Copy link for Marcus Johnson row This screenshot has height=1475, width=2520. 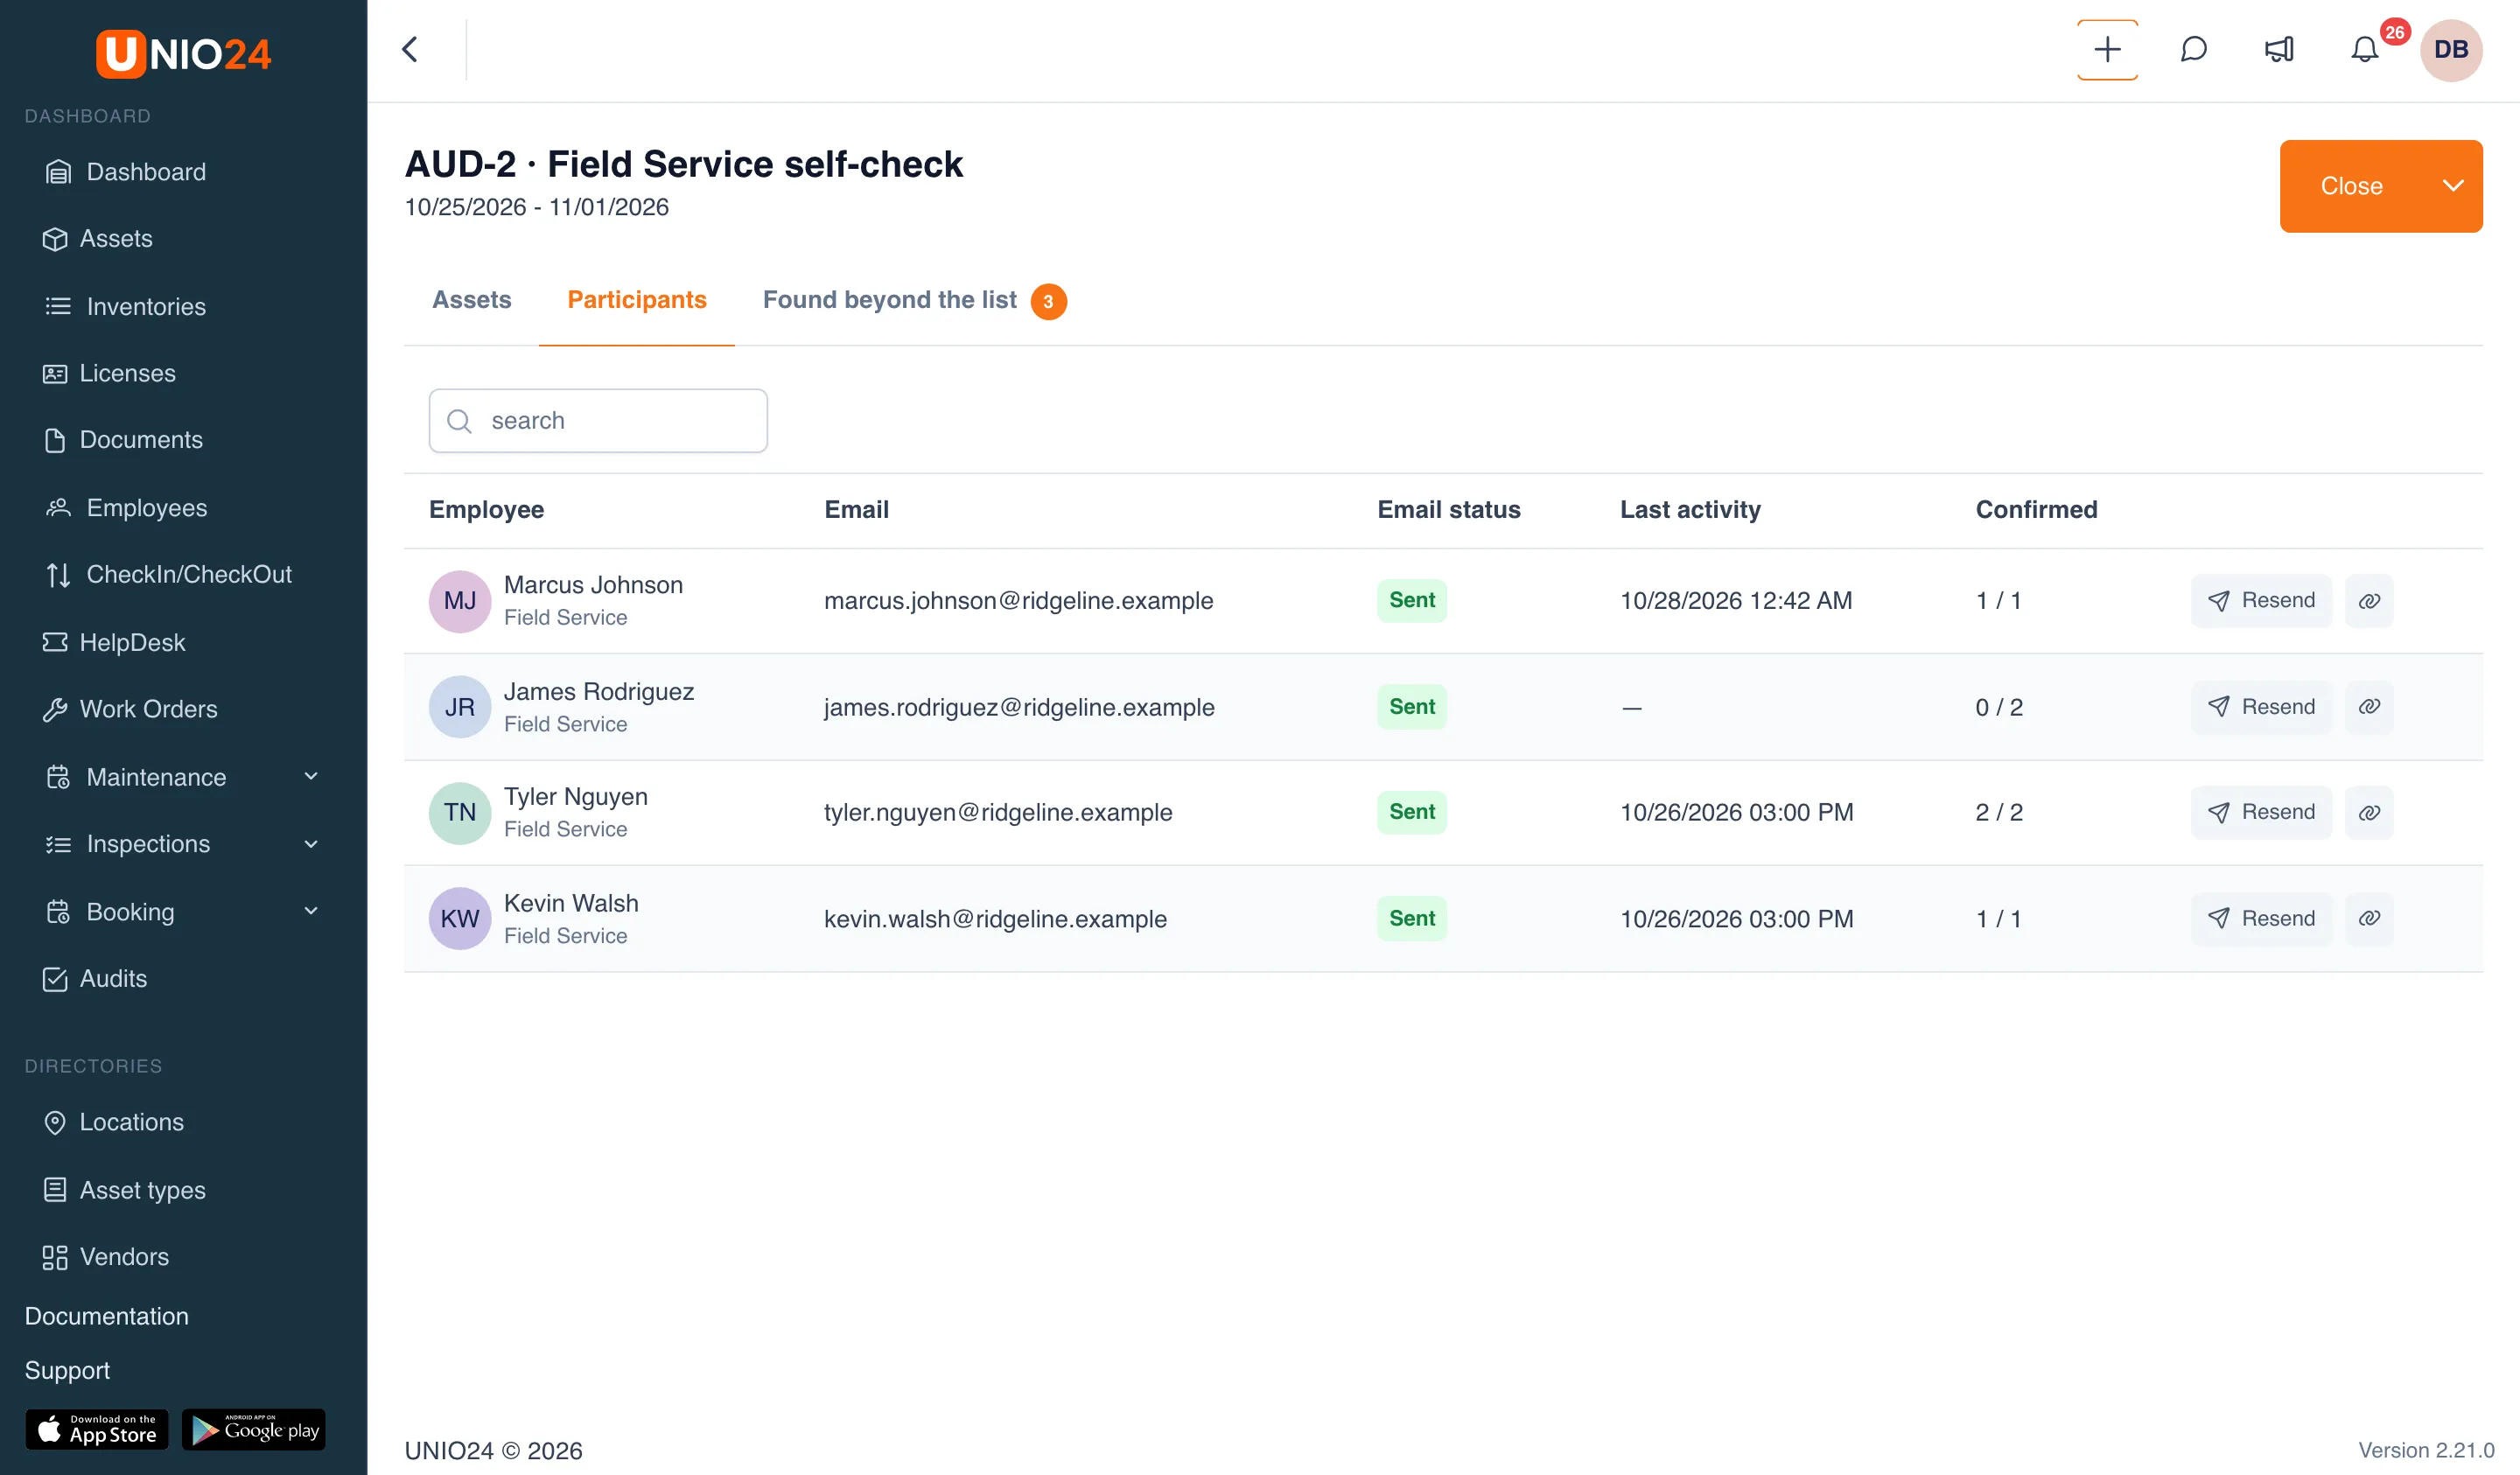pos(2369,601)
